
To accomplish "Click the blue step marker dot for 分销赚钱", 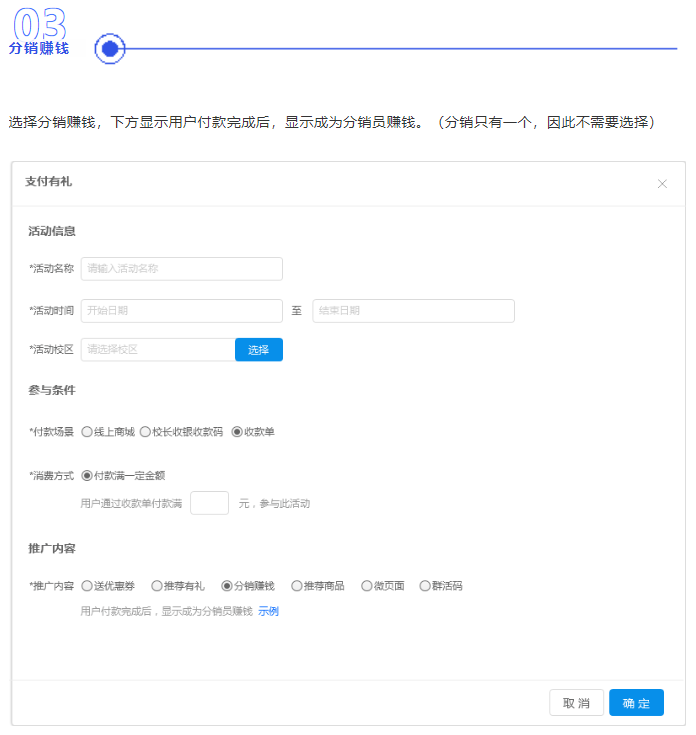I will (110, 48).
